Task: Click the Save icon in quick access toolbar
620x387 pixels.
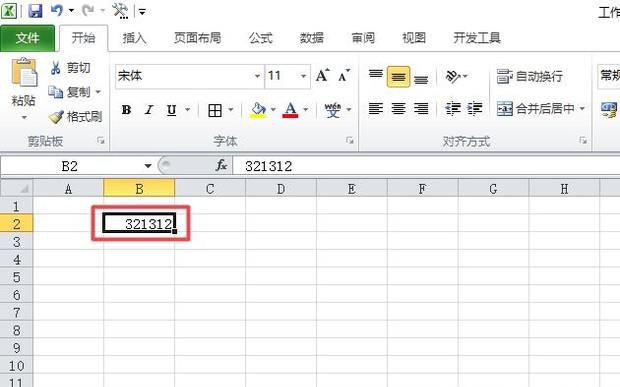Action: [x=35, y=11]
